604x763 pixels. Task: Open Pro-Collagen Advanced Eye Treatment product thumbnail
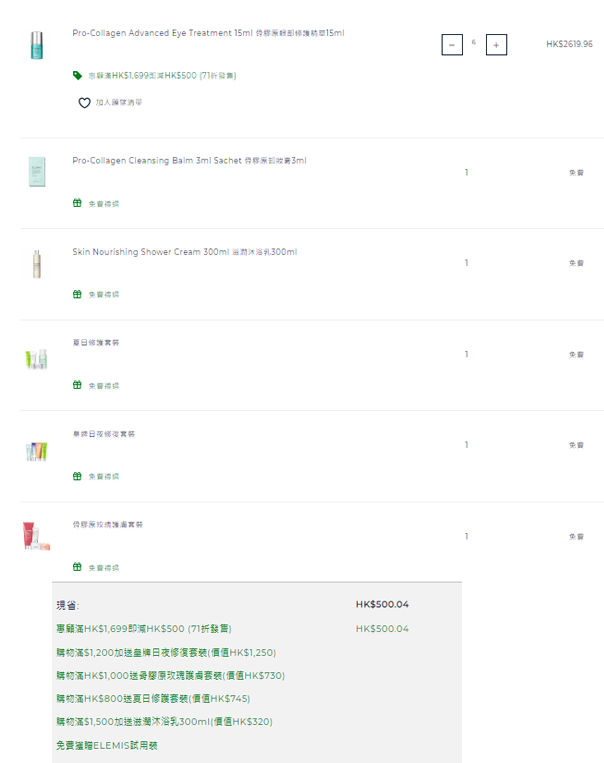(37, 45)
